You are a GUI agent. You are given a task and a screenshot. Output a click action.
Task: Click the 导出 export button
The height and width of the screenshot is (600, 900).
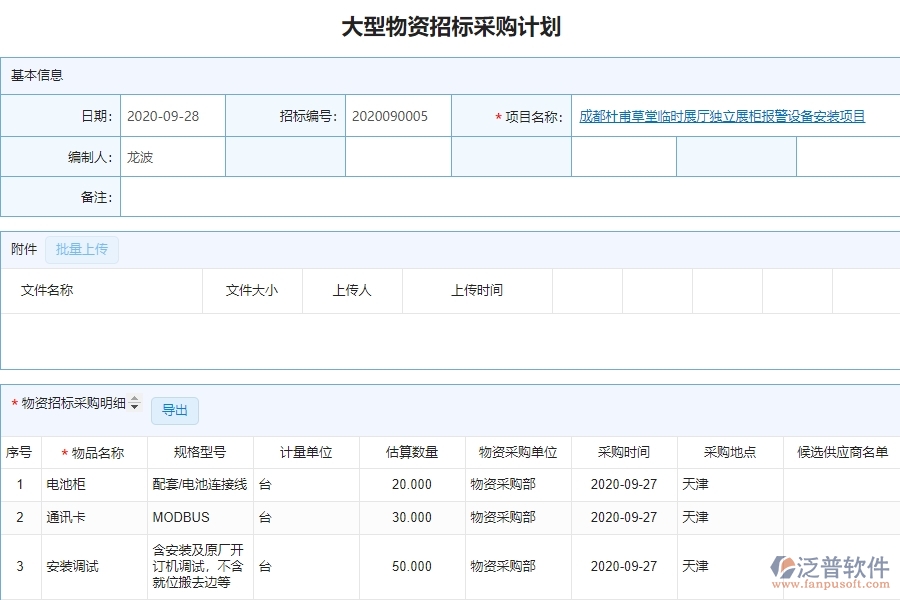pos(175,410)
